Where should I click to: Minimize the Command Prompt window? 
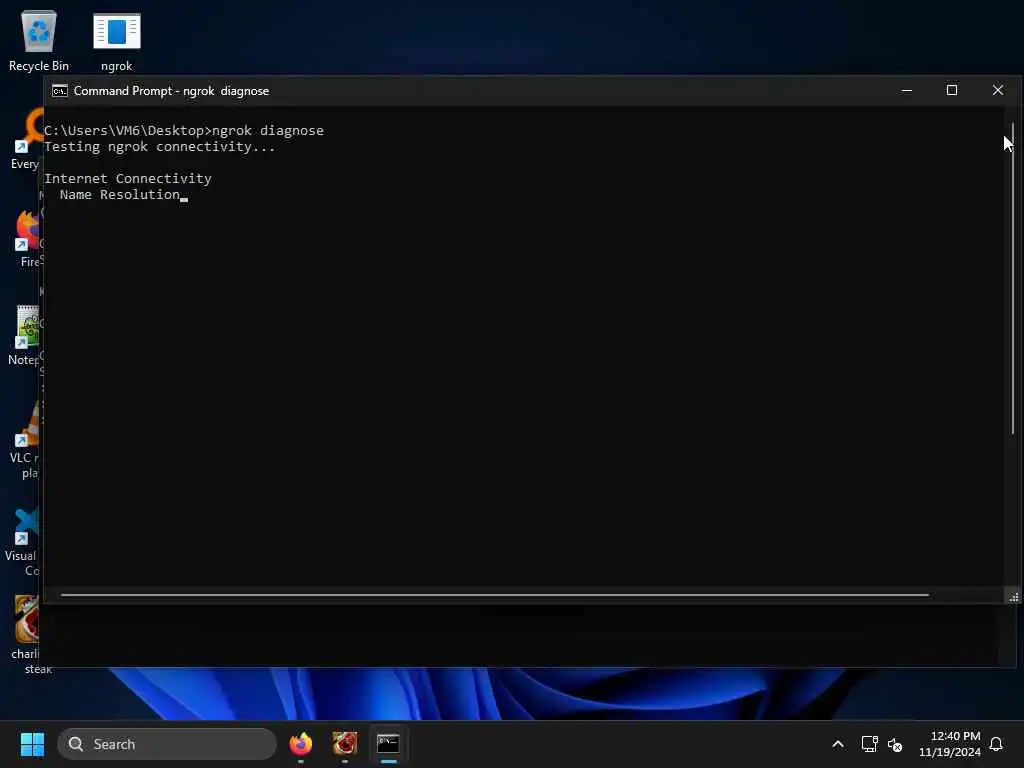point(906,90)
